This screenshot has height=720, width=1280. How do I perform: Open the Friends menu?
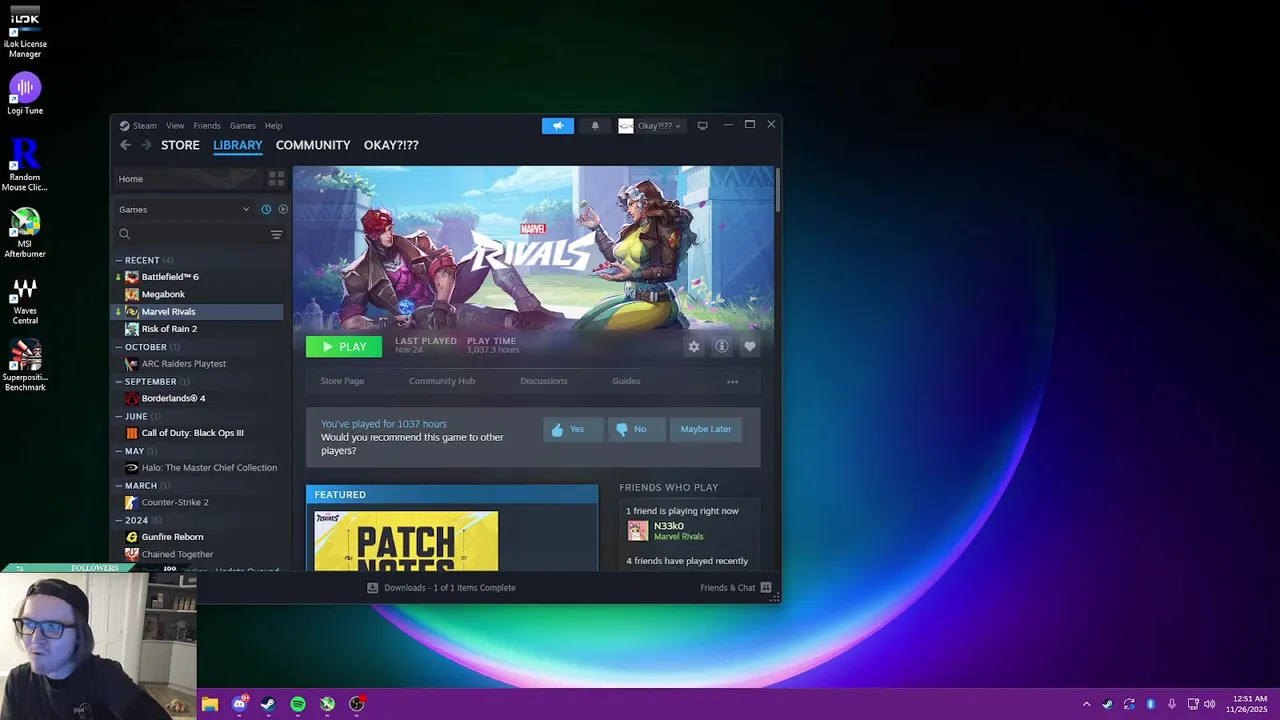point(207,126)
